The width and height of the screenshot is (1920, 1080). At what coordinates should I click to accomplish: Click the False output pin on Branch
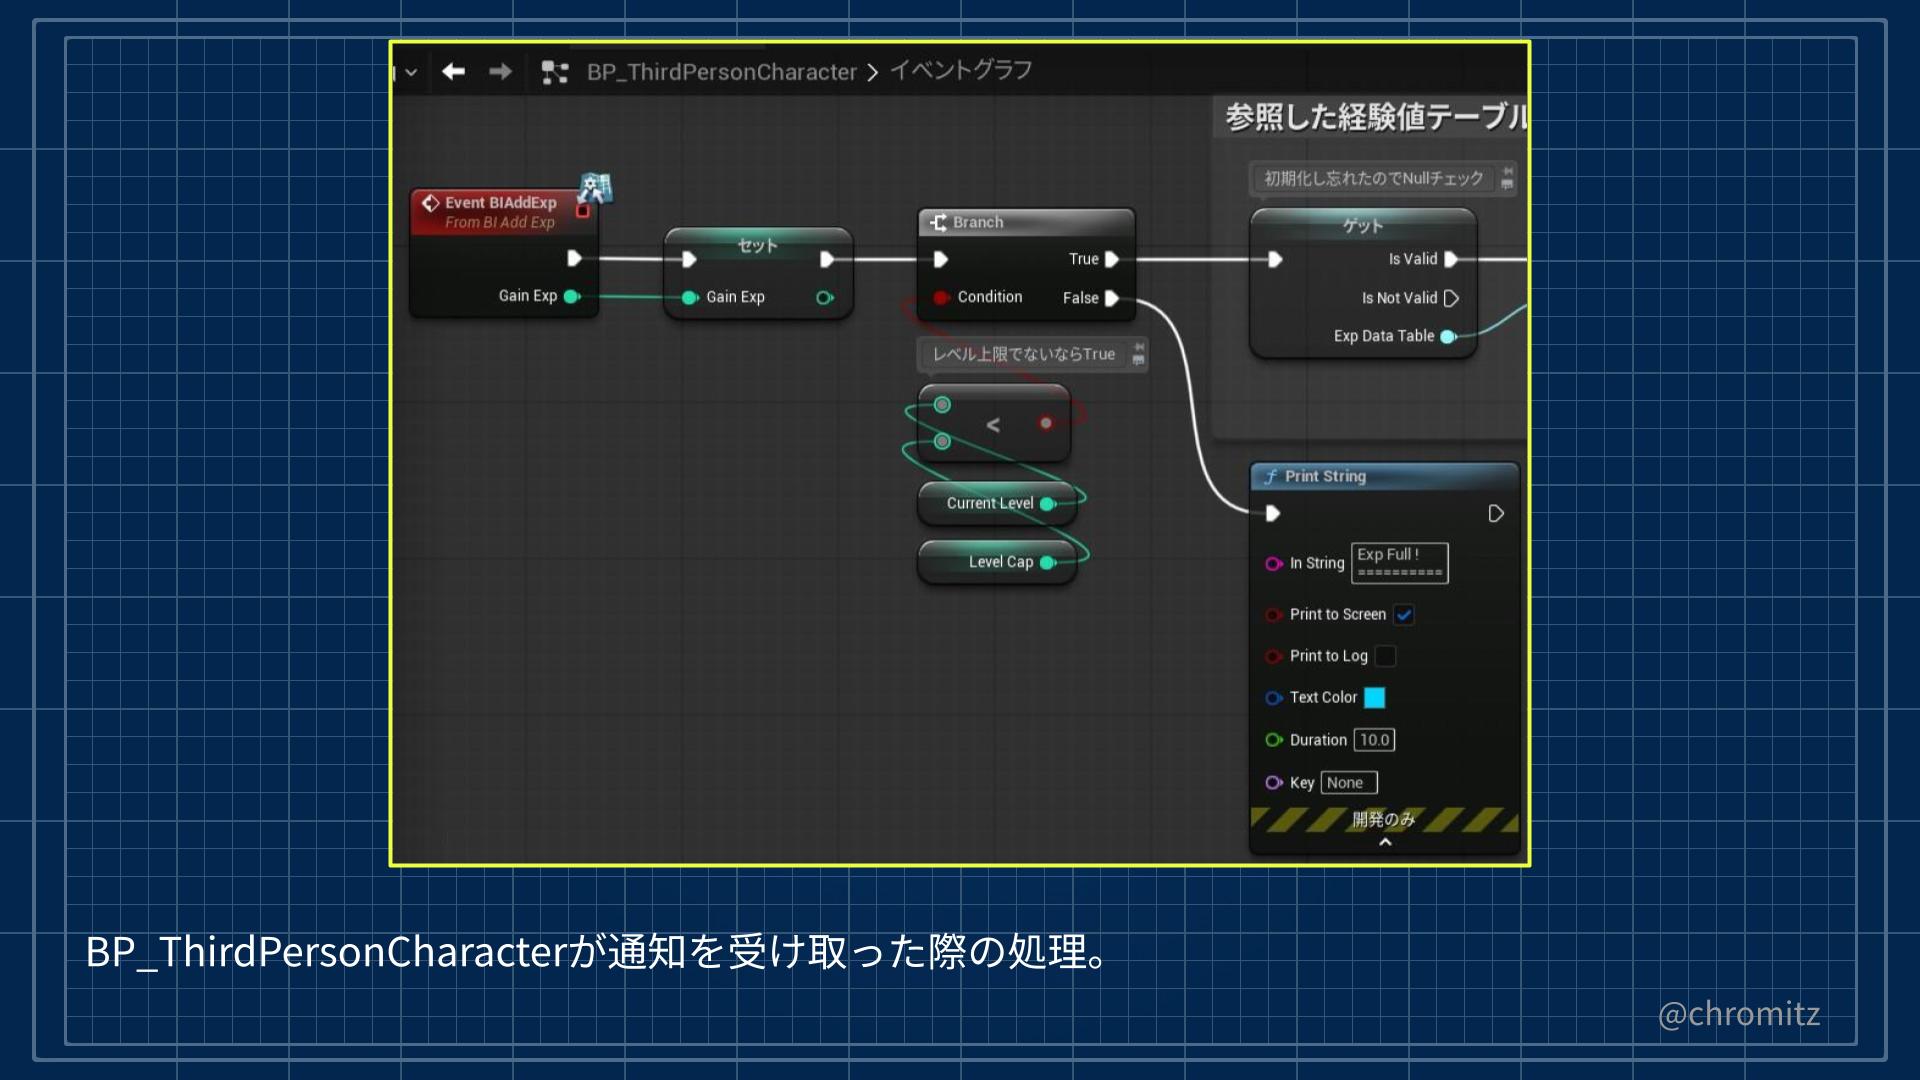pyautogui.click(x=1111, y=298)
